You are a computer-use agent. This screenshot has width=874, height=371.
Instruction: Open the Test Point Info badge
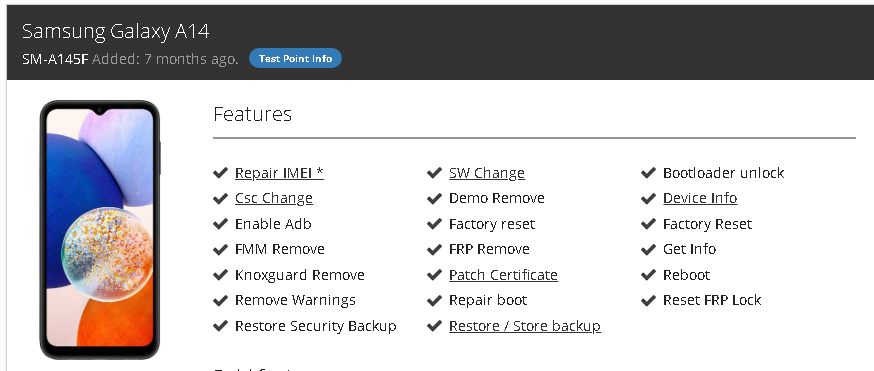click(295, 58)
